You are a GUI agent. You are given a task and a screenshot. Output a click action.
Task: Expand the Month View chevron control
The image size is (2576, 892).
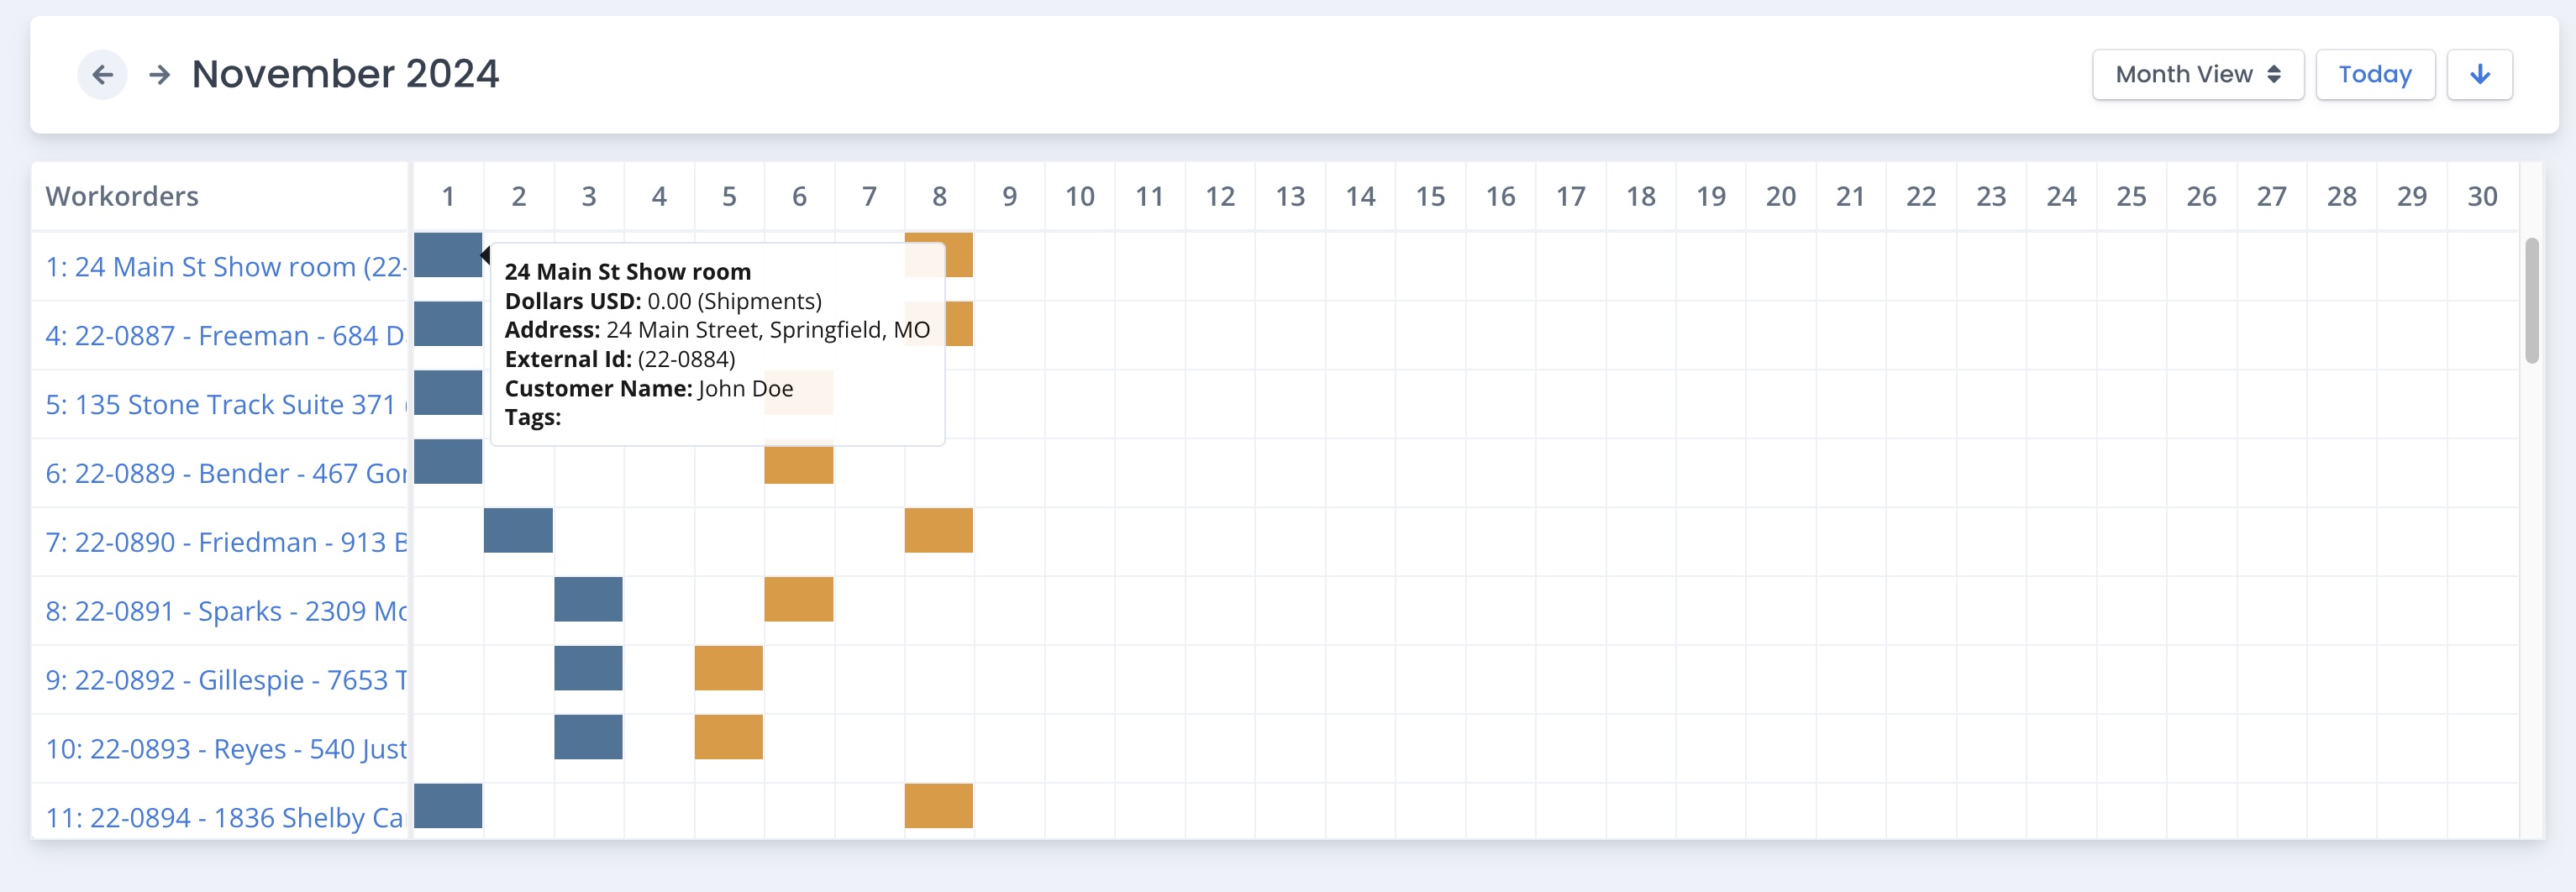click(2272, 74)
